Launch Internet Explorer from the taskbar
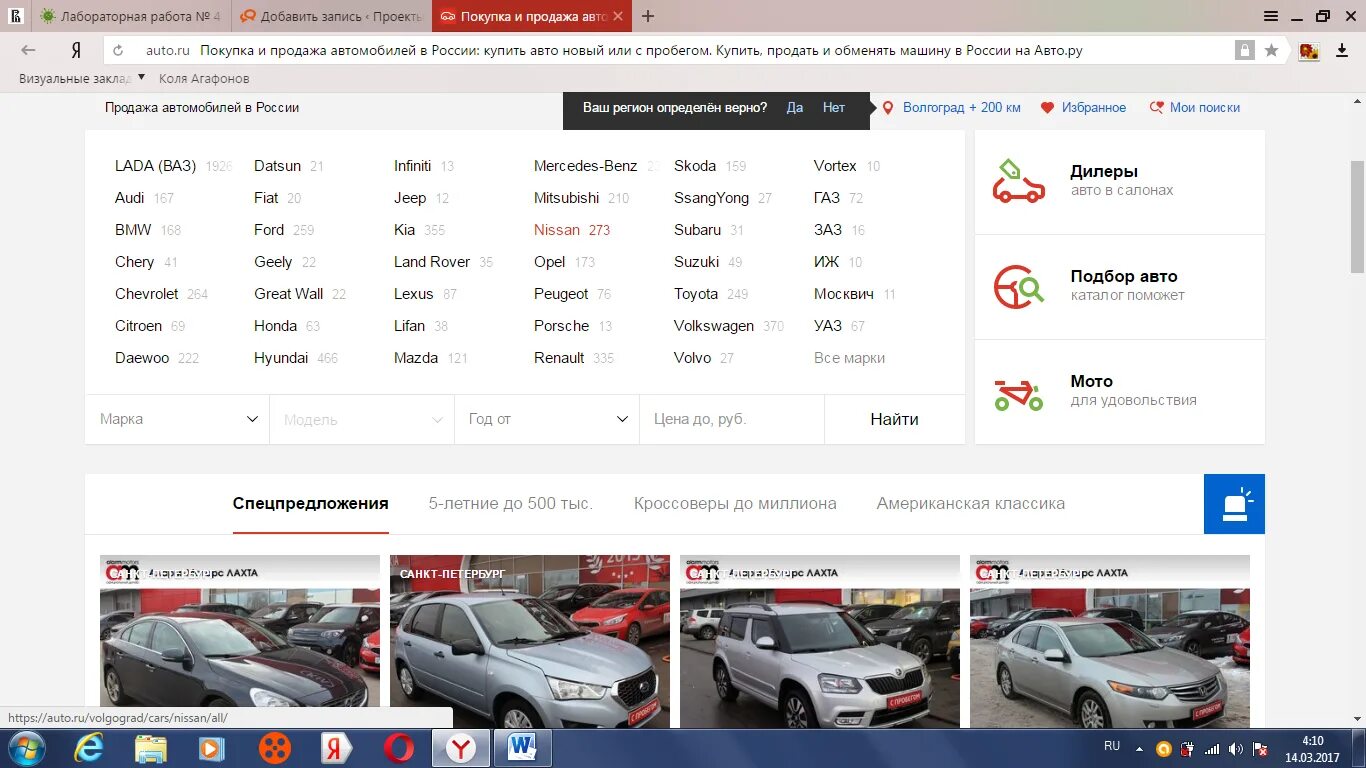 [88, 748]
